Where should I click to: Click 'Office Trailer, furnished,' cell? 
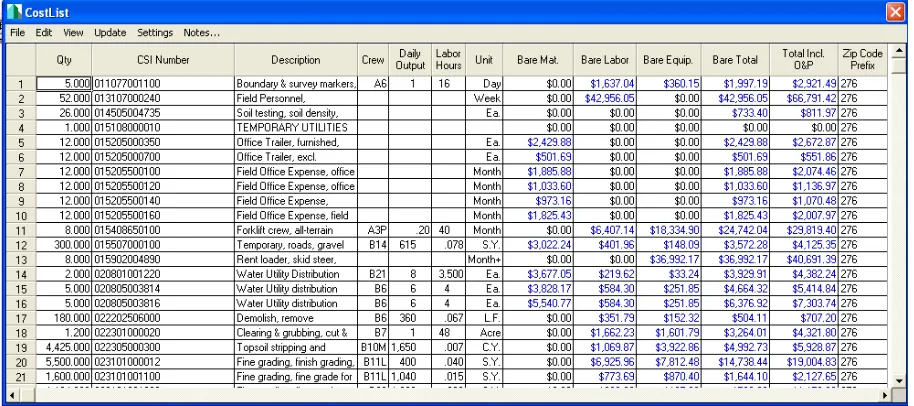[296, 142]
